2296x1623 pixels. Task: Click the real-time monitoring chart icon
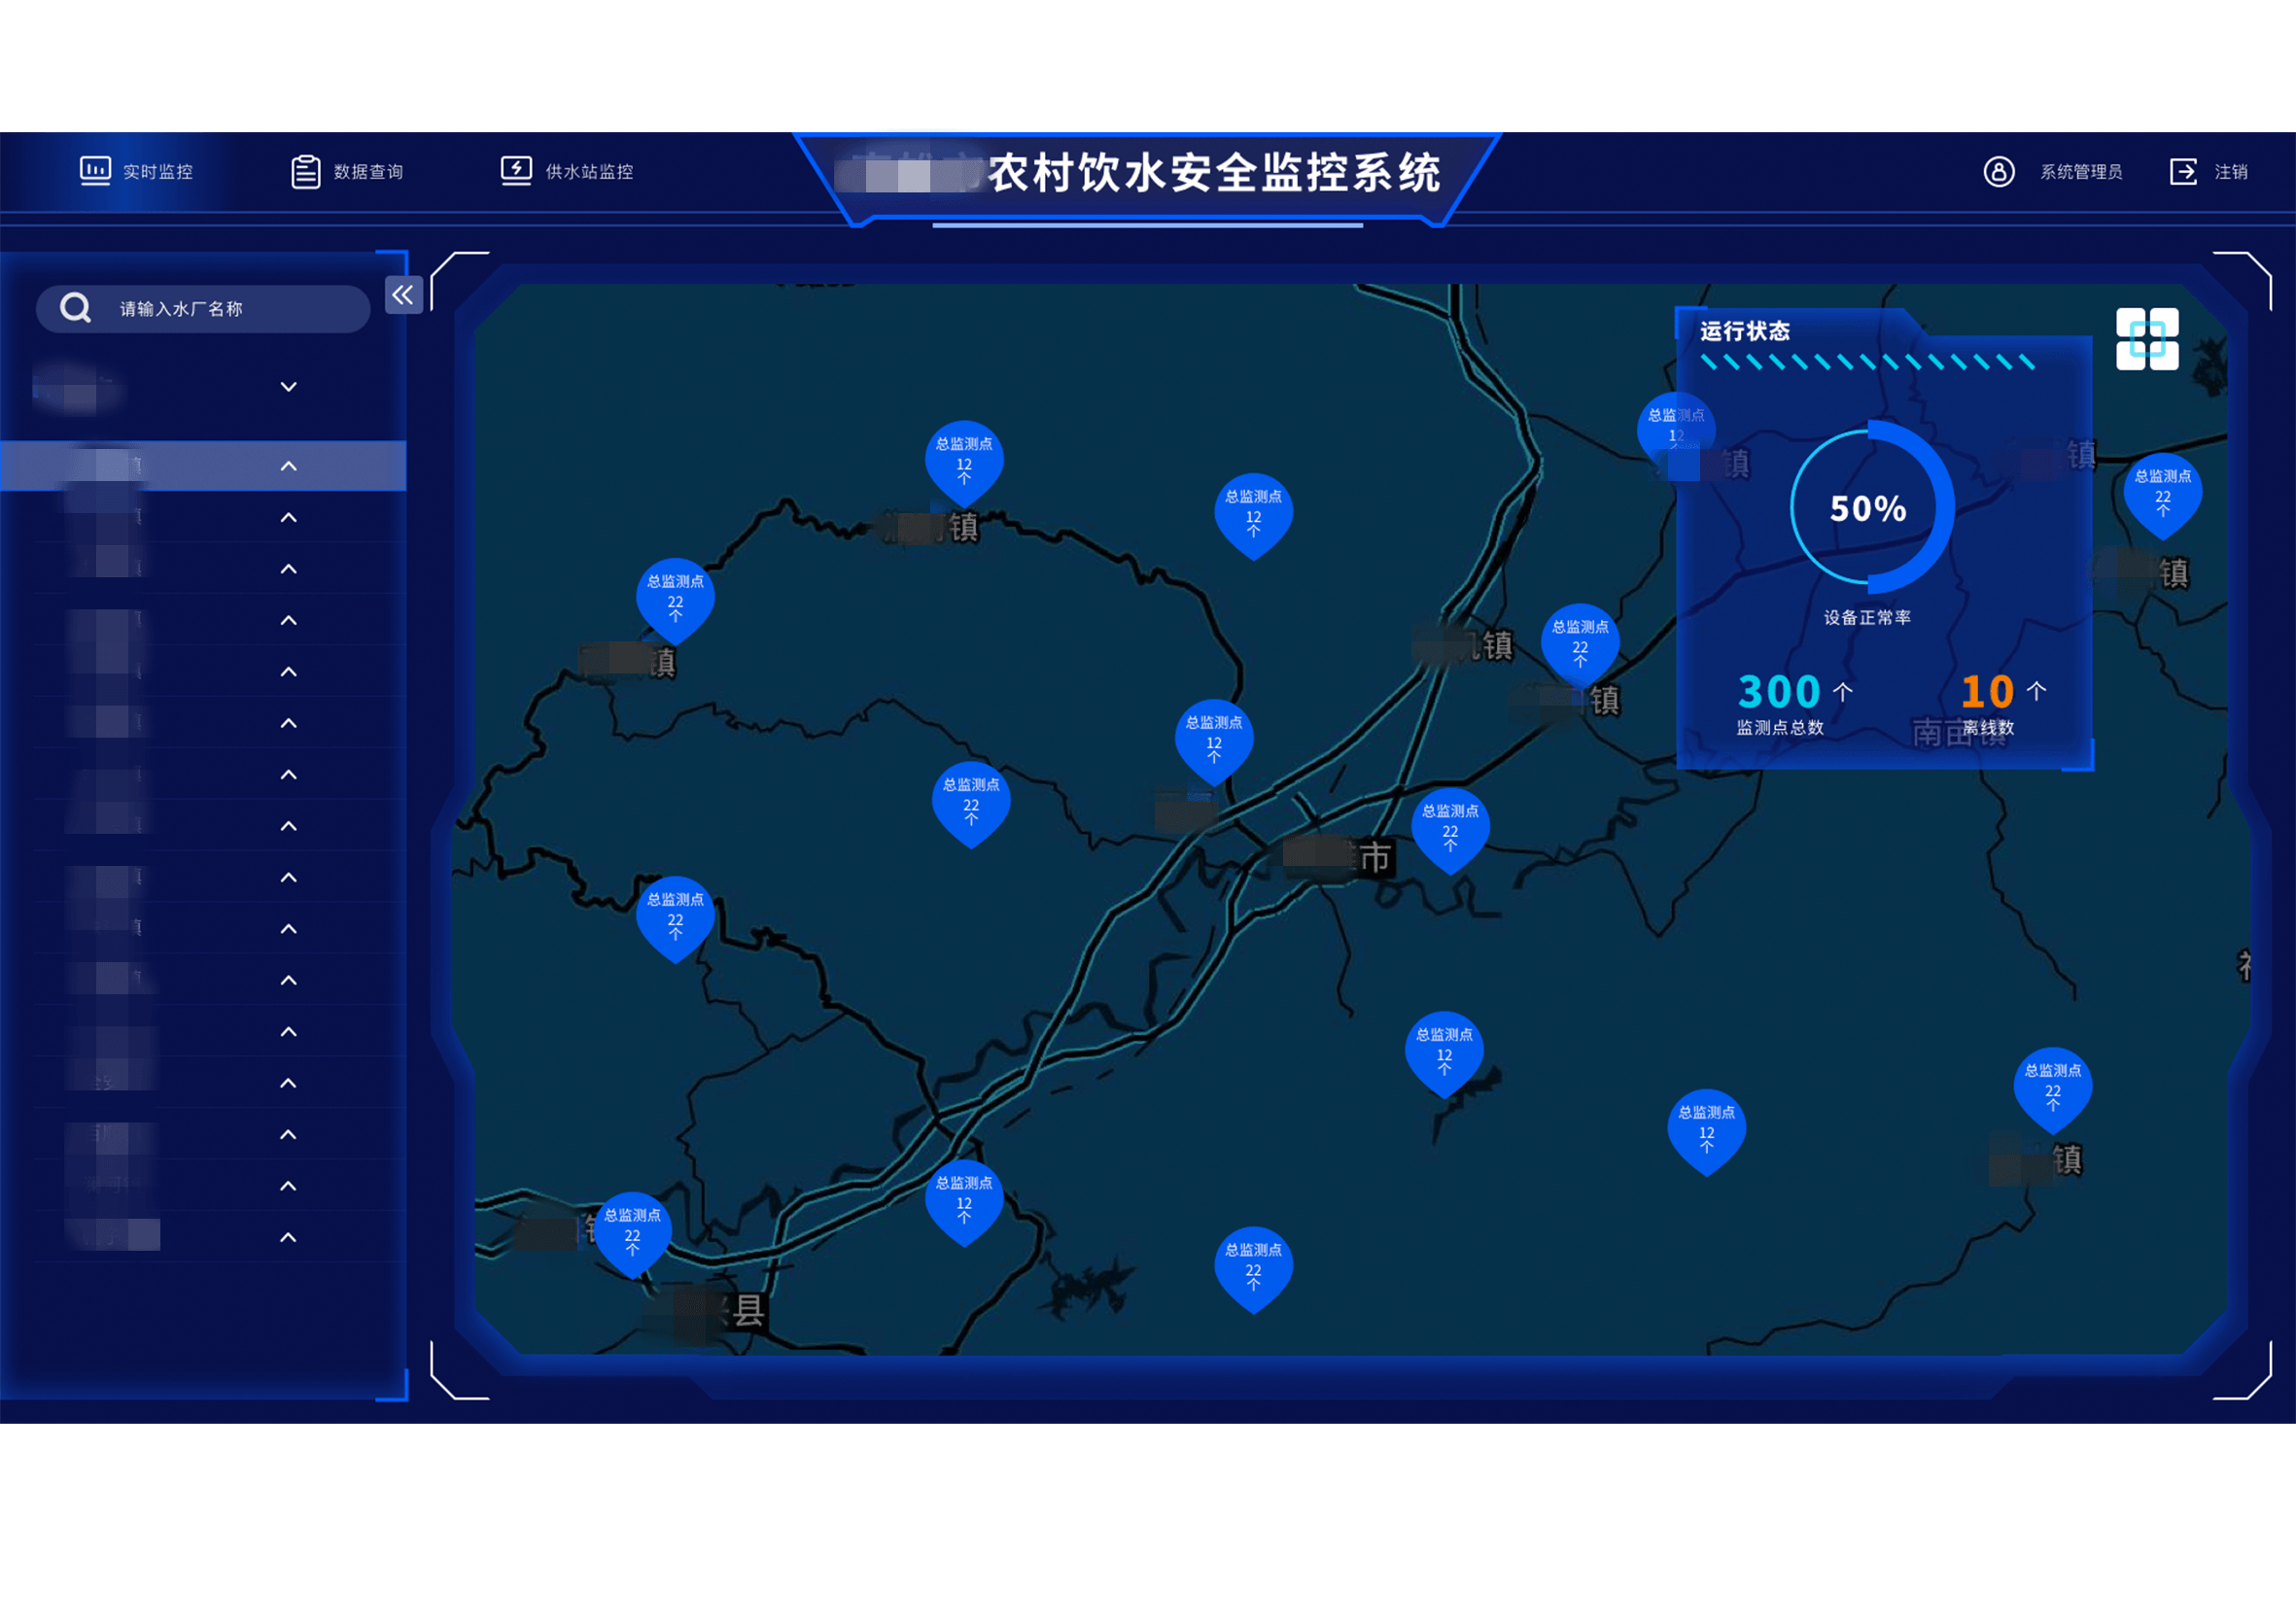tap(95, 171)
